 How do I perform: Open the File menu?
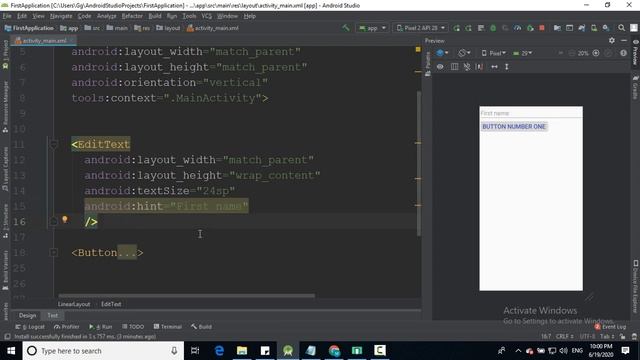7,16
